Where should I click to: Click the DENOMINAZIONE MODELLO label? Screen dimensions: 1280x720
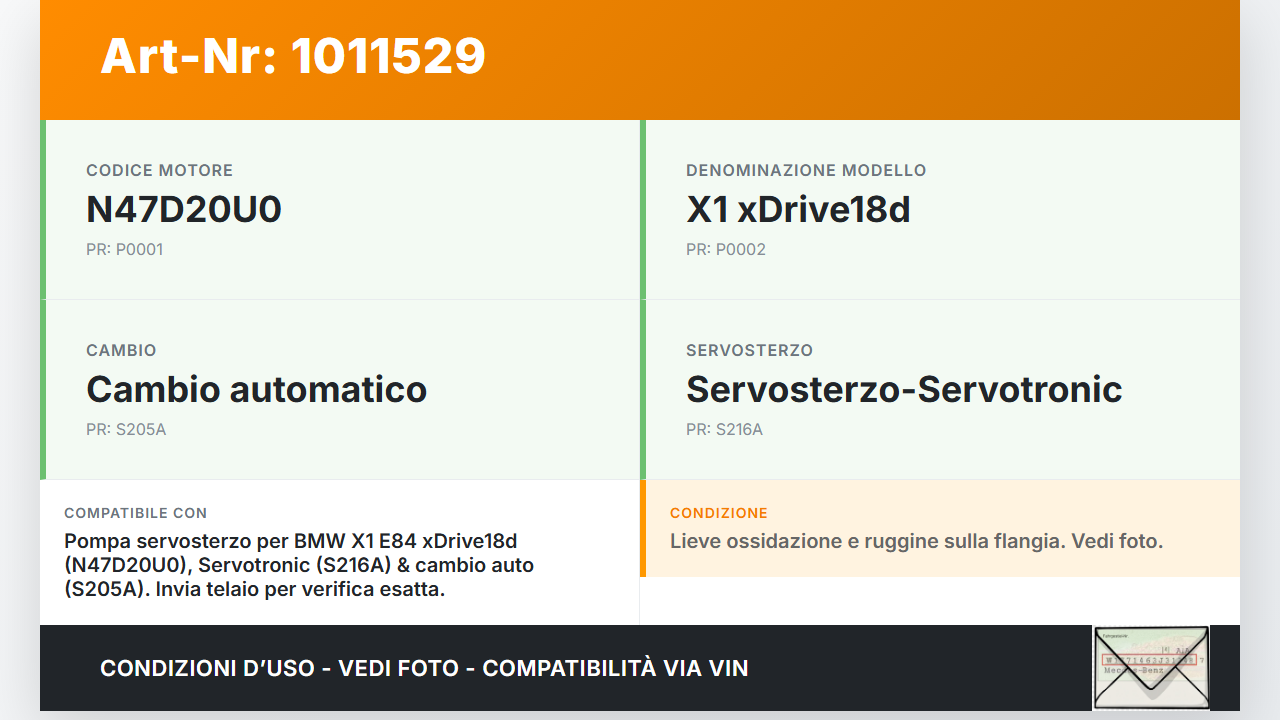806,170
